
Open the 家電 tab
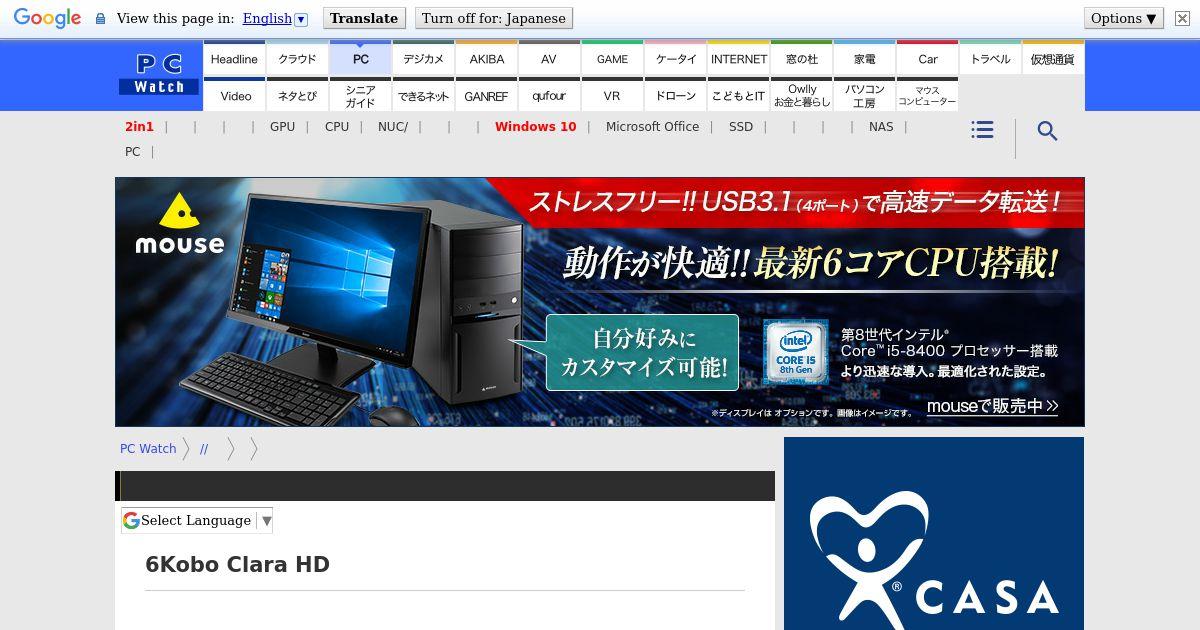(864, 58)
